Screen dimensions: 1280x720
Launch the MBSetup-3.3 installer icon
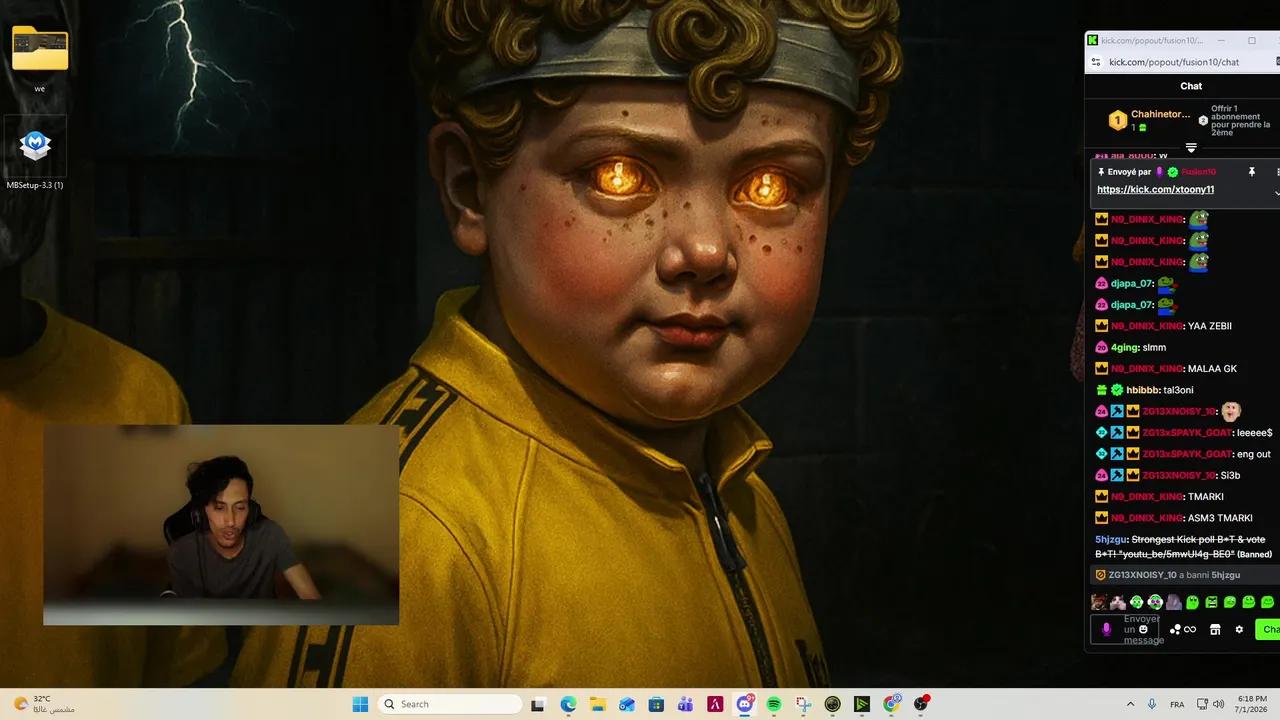pyautogui.click(x=36, y=148)
